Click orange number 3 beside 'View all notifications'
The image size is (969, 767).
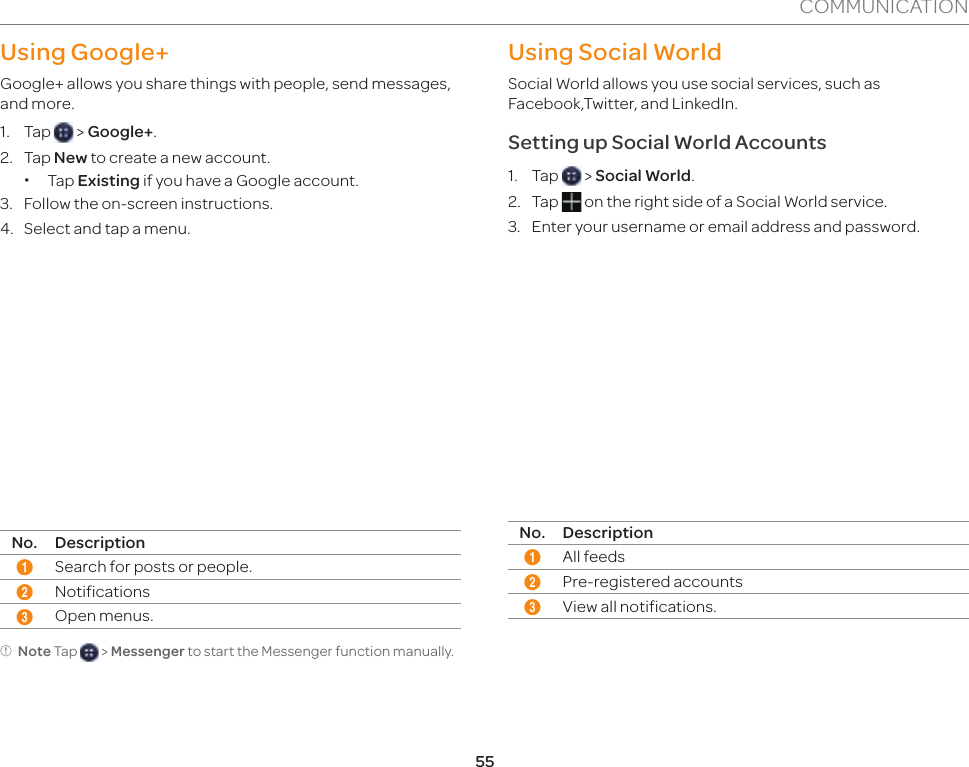pos(532,607)
